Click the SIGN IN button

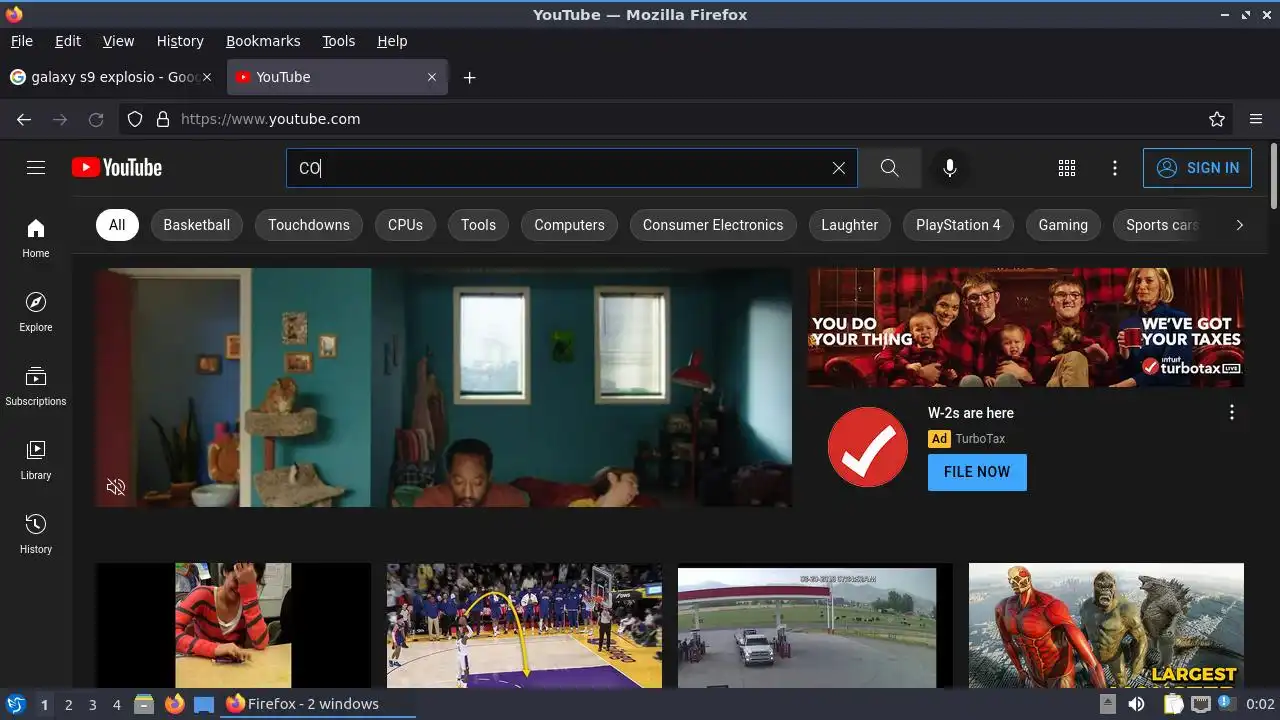pyautogui.click(x=1197, y=168)
